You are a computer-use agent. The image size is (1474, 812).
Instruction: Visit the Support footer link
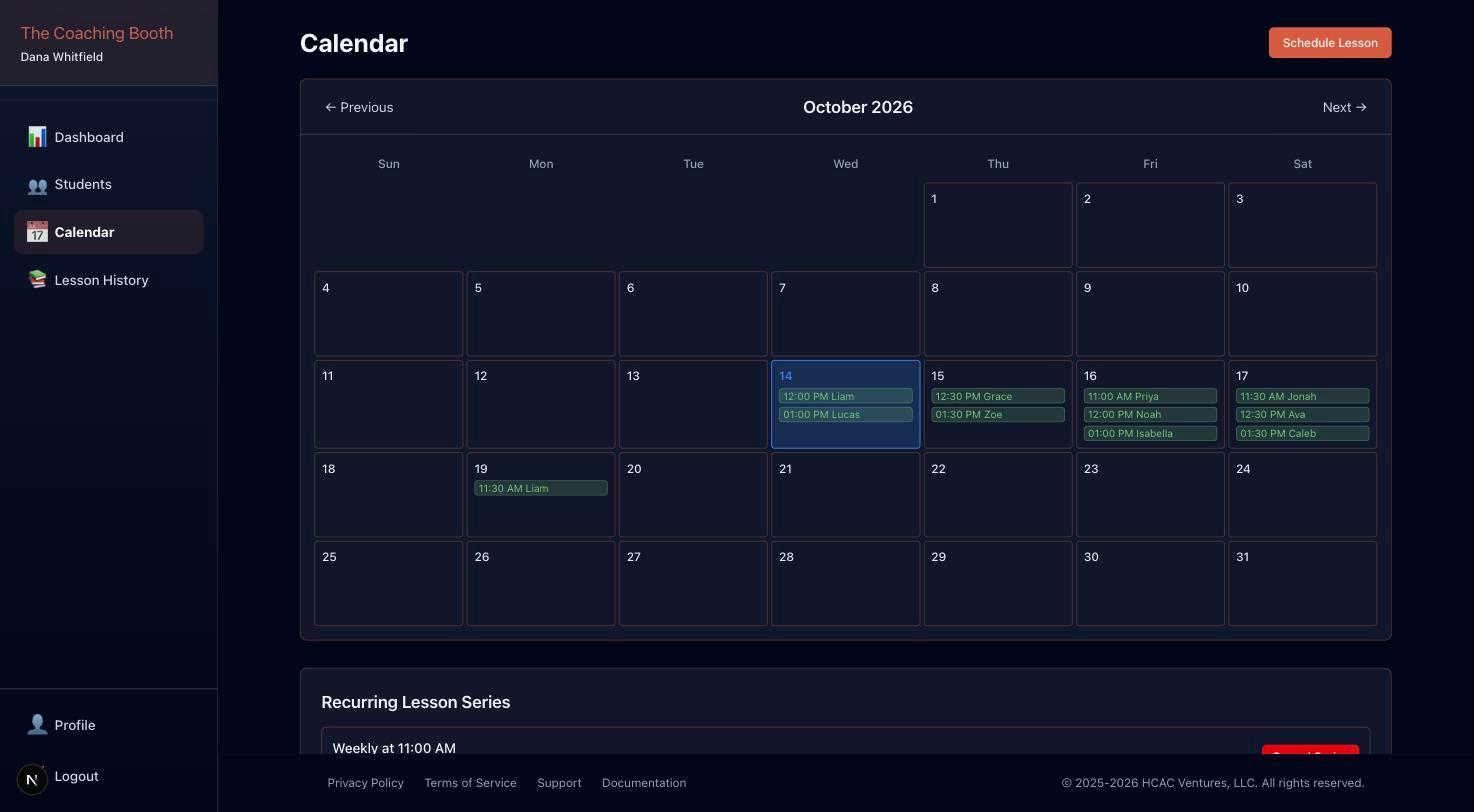pyautogui.click(x=559, y=783)
